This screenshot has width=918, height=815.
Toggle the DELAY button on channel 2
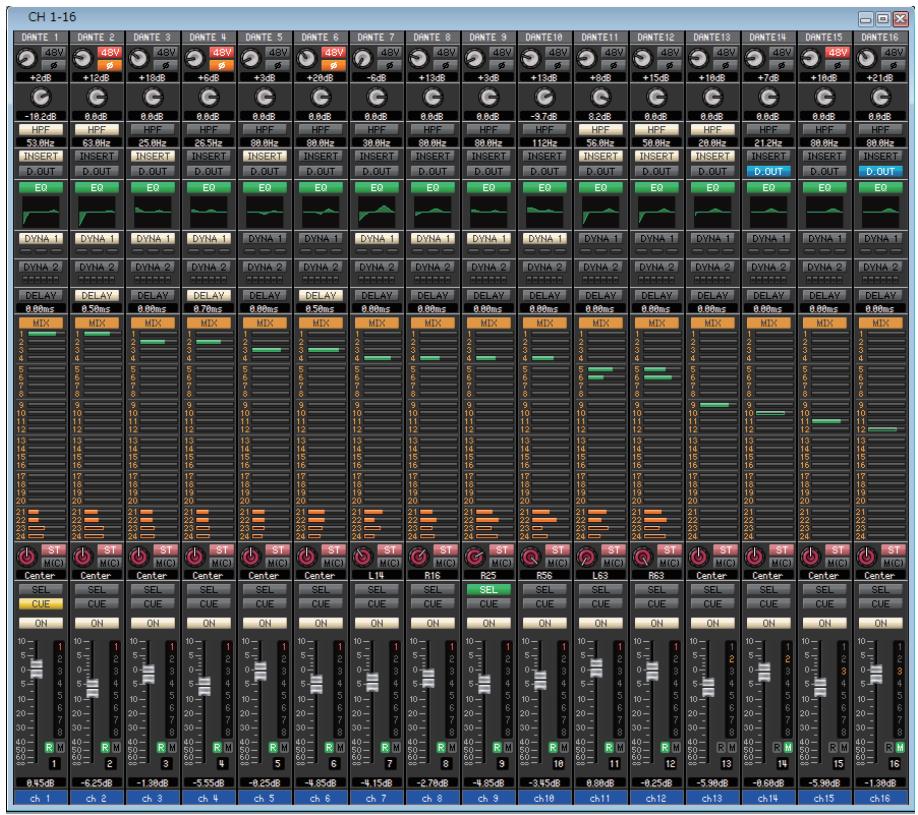click(x=97, y=296)
